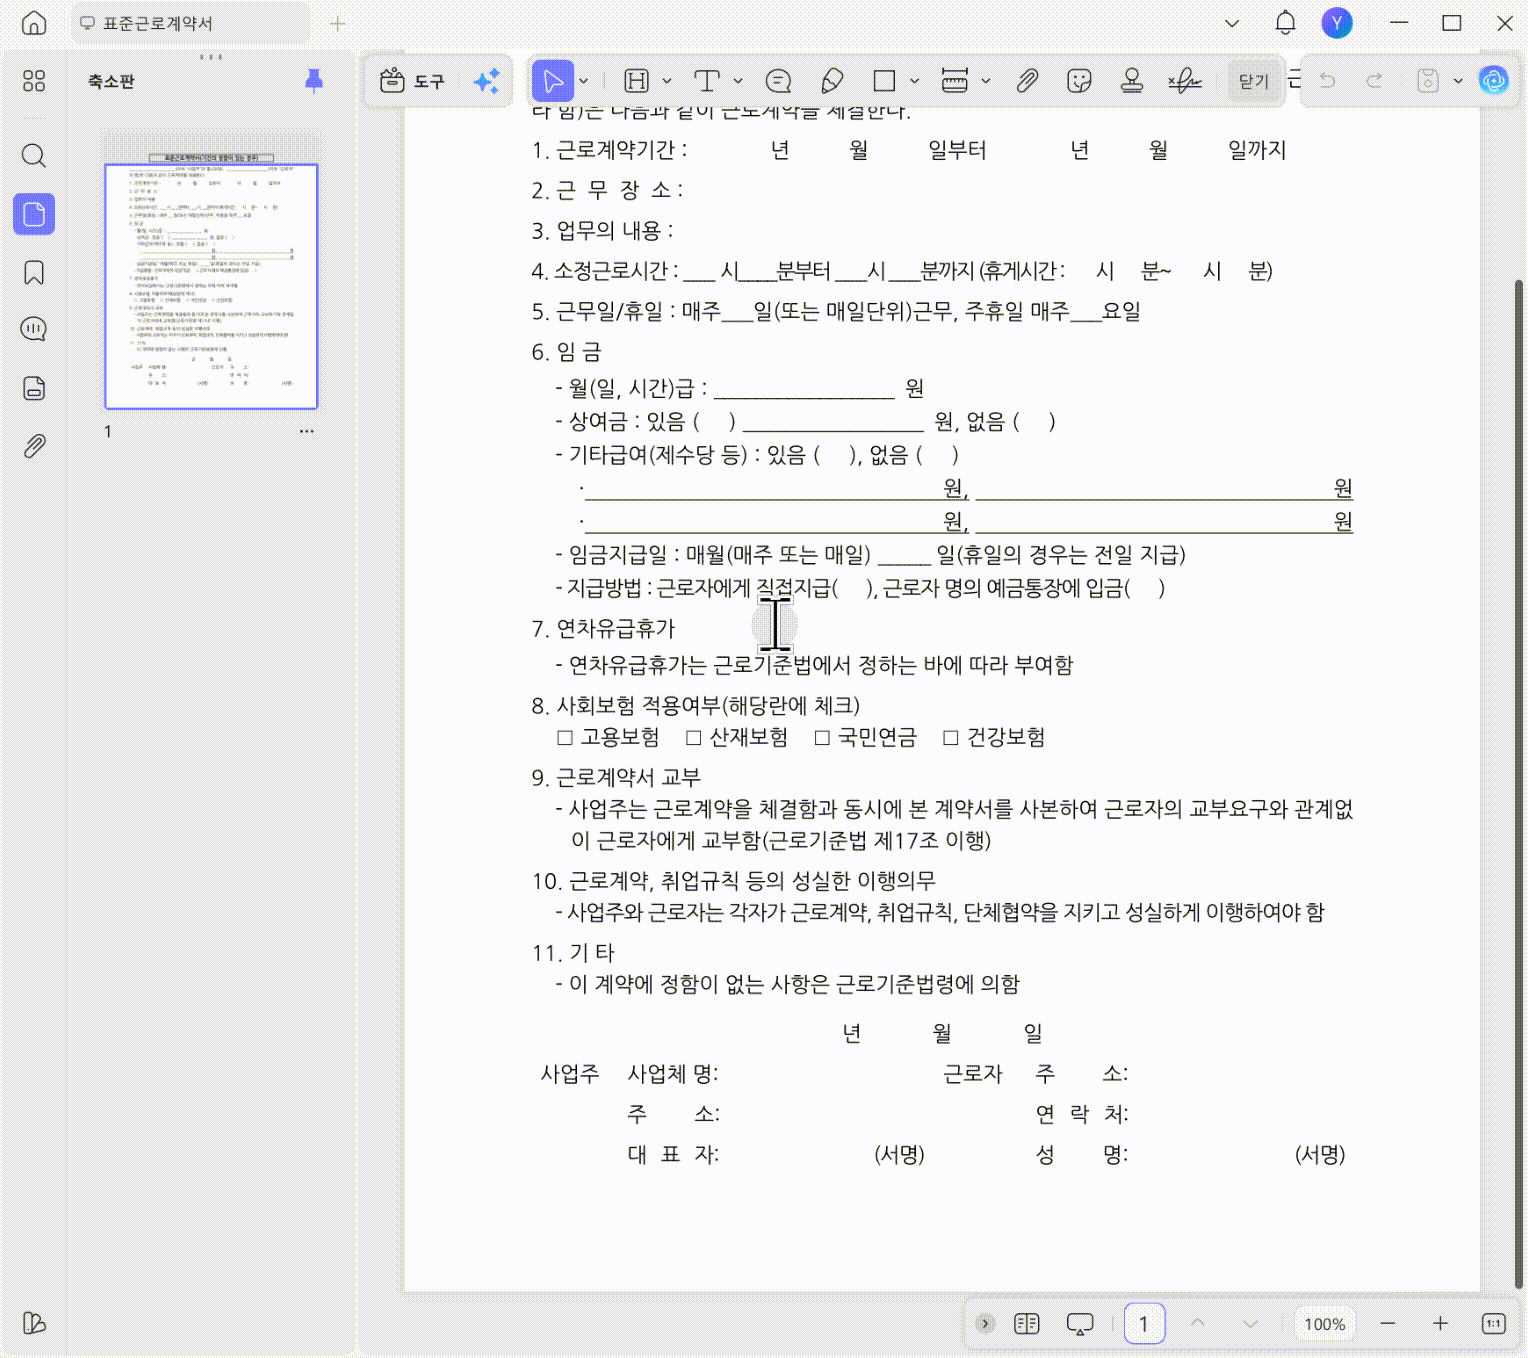Image resolution: width=1528 pixels, height=1358 pixels.
Task: Click the '6. 임 금' heading
Action: coord(566,352)
